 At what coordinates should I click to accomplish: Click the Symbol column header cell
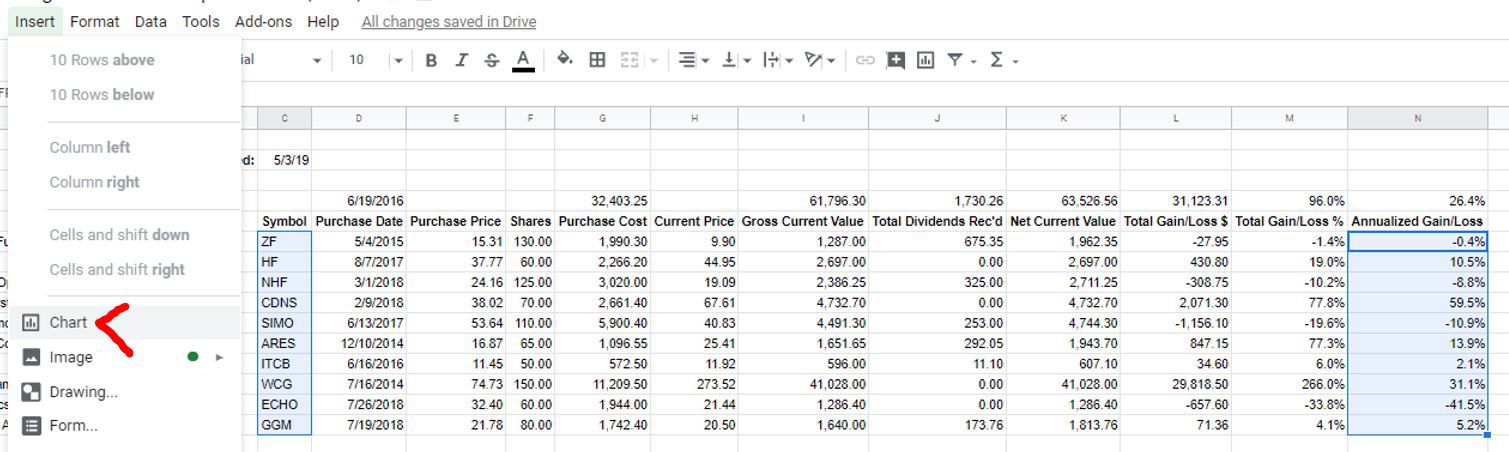[284, 221]
